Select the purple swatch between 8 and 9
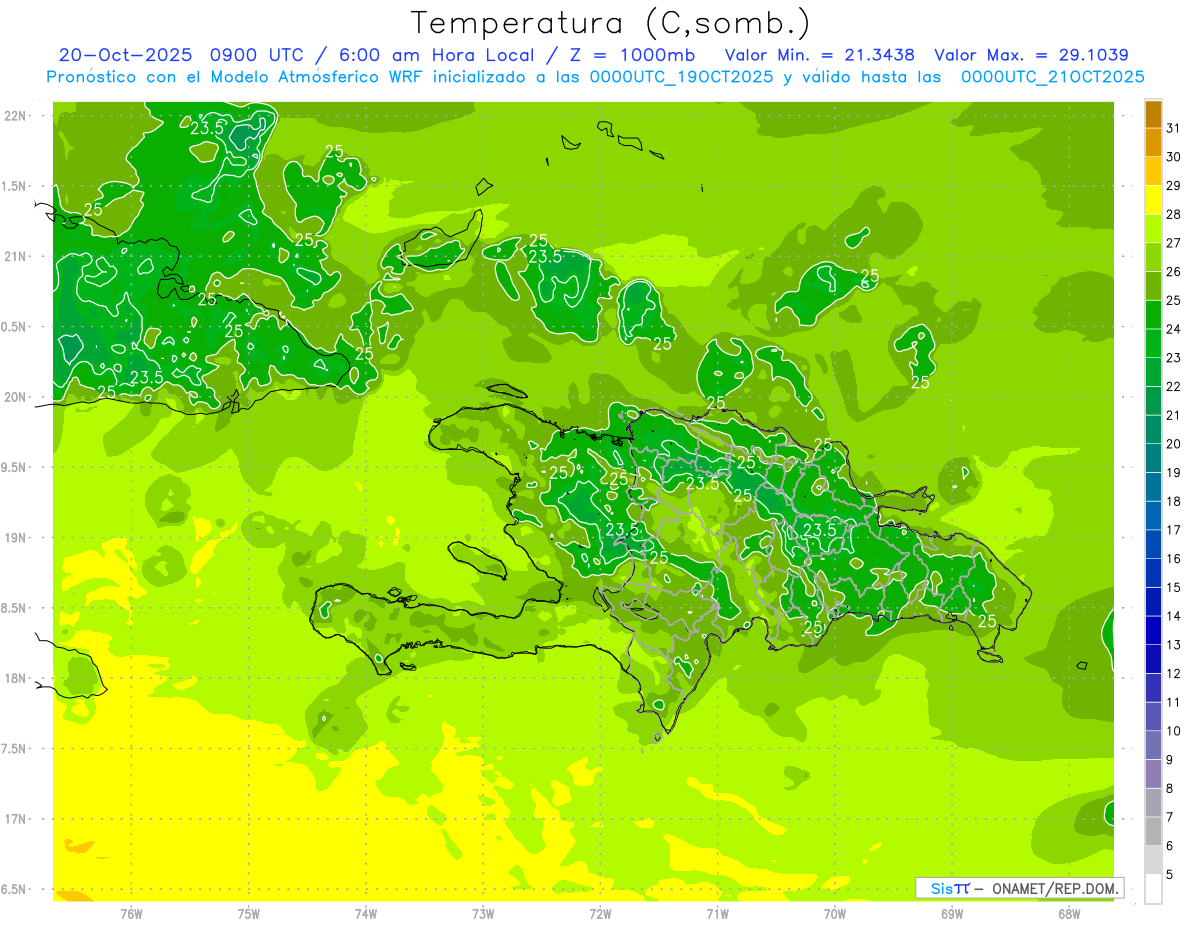The width and height of the screenshot is (1200, 927). tap(1153, 774)
